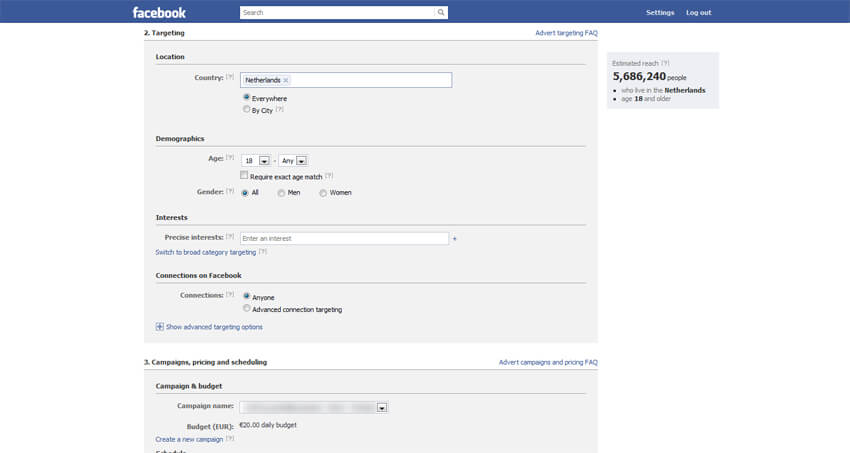Click the Facebook logo
Screen dimensions: 850x453
(159, 12)
